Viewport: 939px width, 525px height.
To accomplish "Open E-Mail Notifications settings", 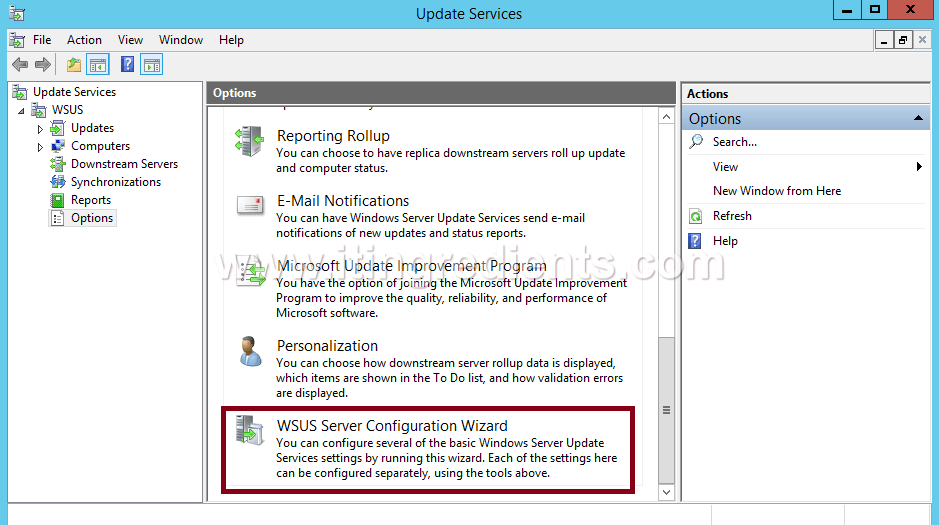I will pyautogui.click(x=343, y=201).
